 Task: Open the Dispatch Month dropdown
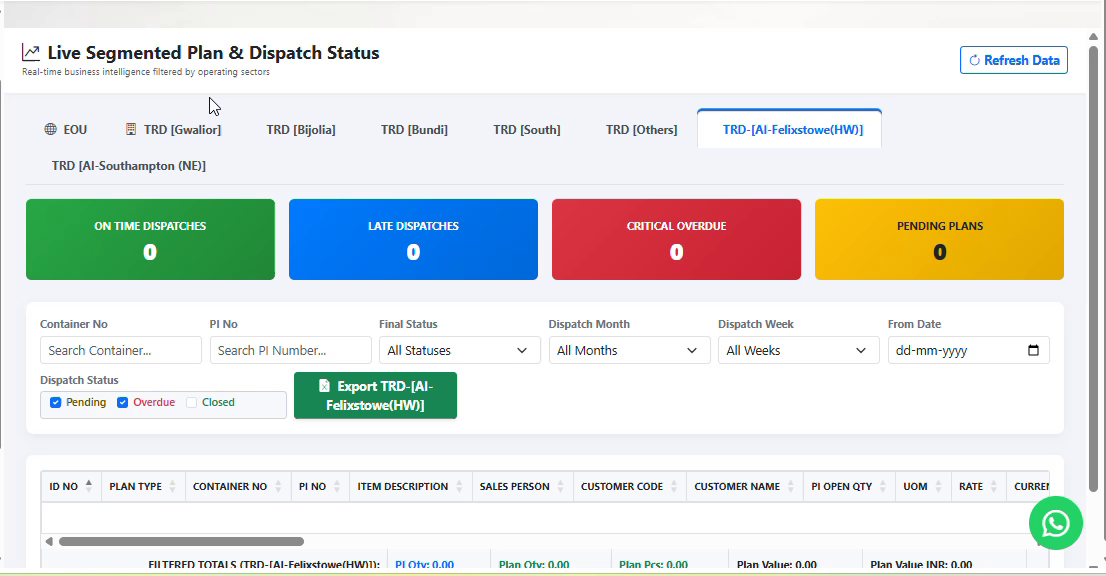[x=629, y=350]
